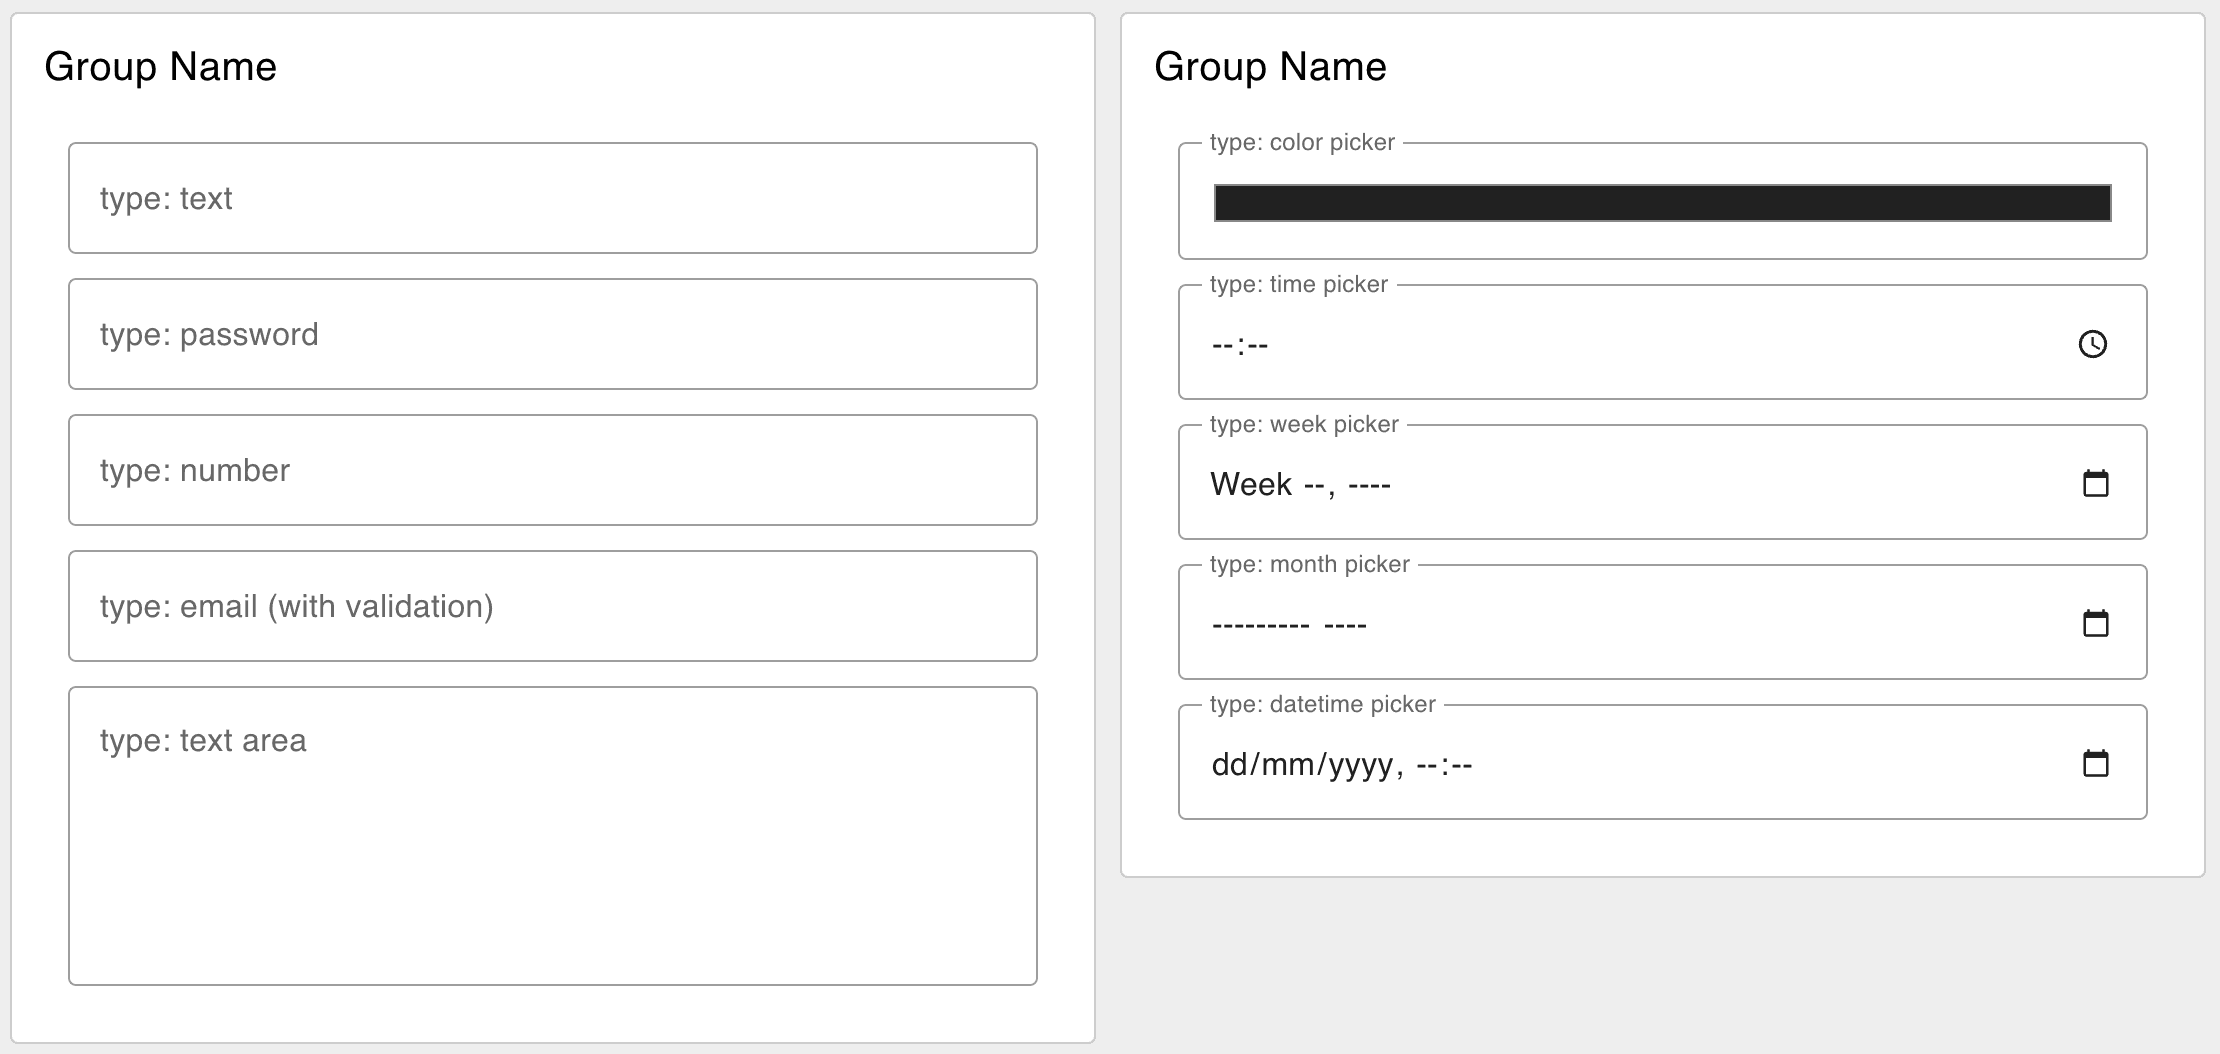The image size is (2220, 1054).
Task: Open the calendar icon in week picker
Action: (2095, 482)
